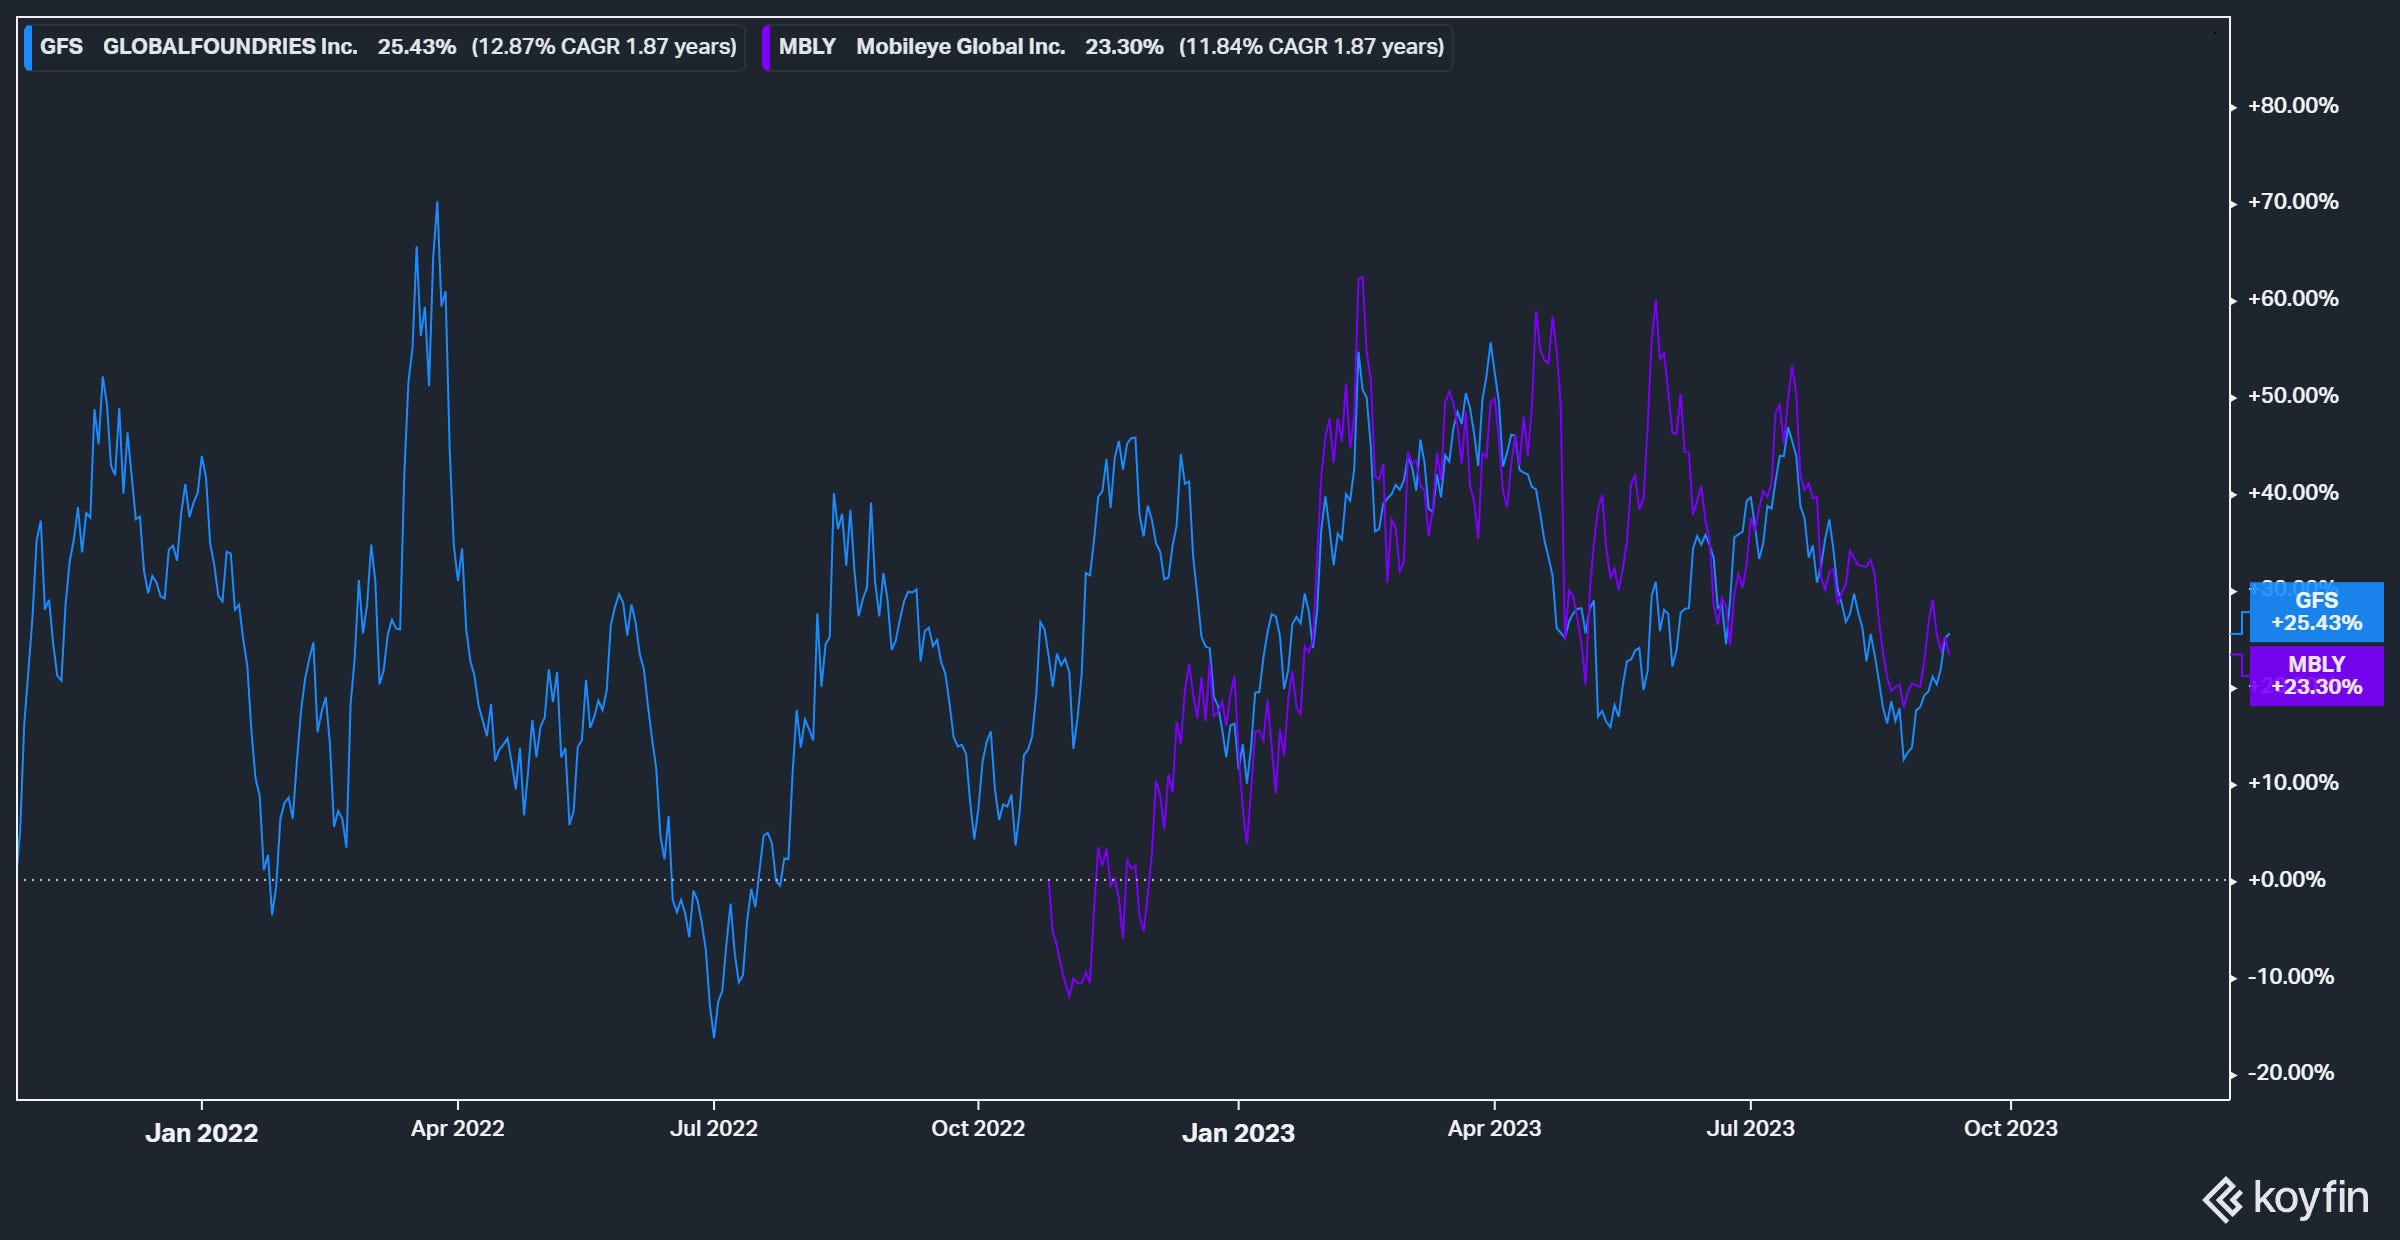The image size is (2400, 1240).
Task: Click the blue GFS color bar in legend
Action: 29,47
